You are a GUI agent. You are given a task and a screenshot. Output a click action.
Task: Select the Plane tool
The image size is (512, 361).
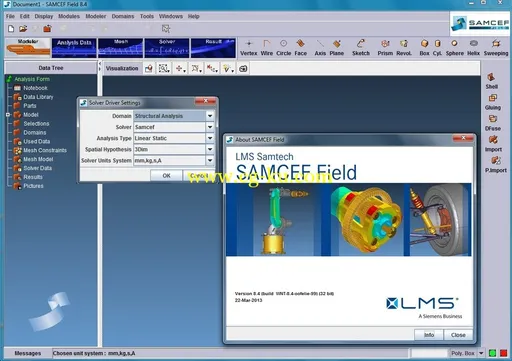(x=337, y=48)
